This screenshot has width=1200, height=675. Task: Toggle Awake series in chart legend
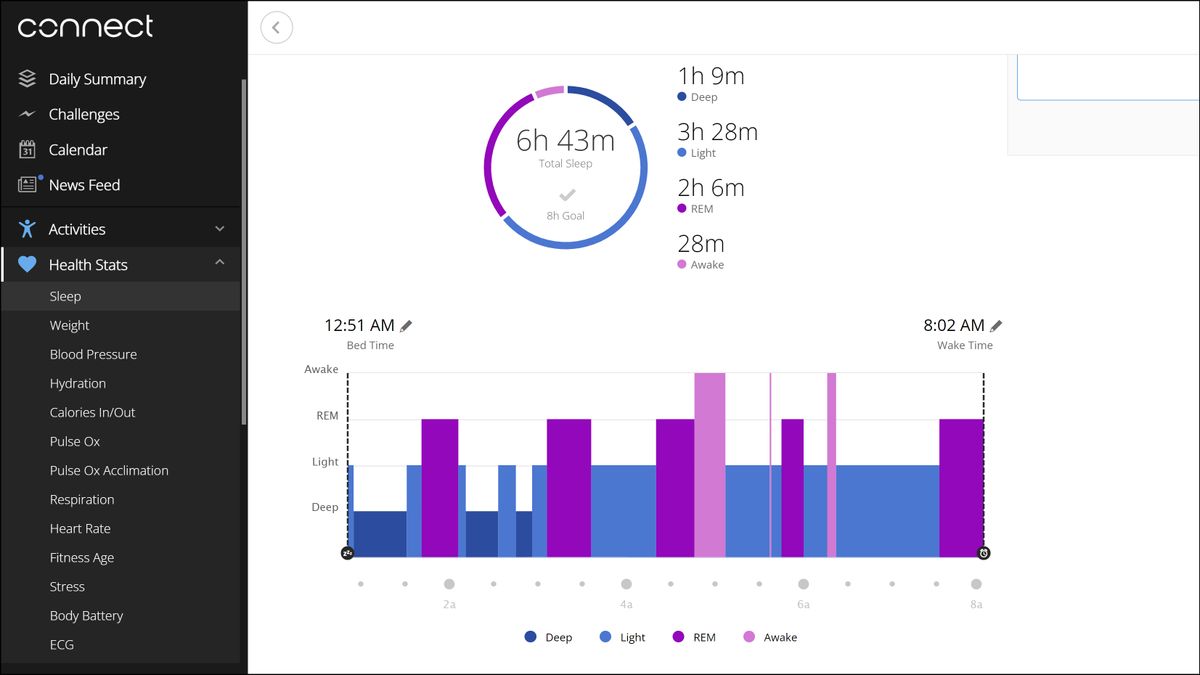770,637
